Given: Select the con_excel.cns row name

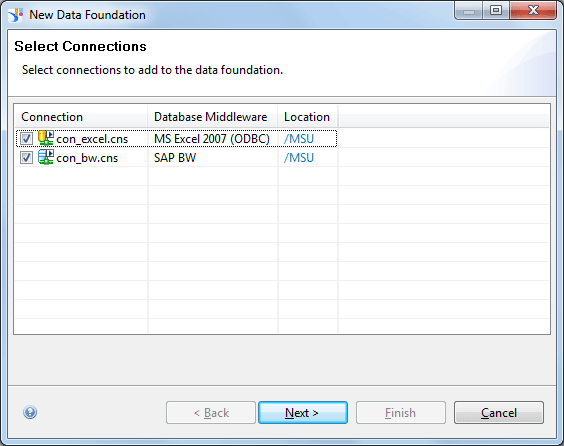Looking at the screenshot, I should coord(92,139).
